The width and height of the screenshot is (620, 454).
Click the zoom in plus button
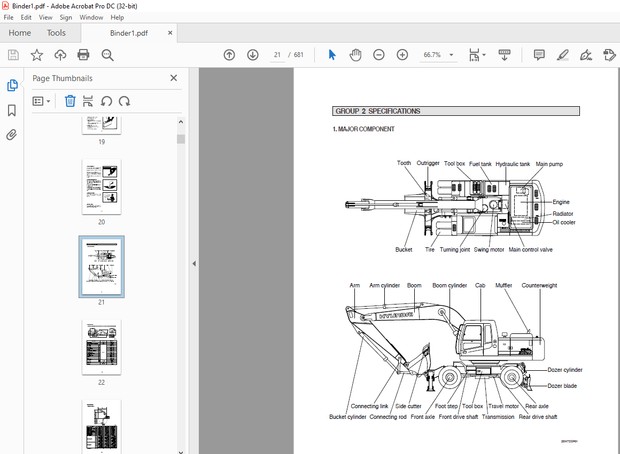click(x=402, y=55)
